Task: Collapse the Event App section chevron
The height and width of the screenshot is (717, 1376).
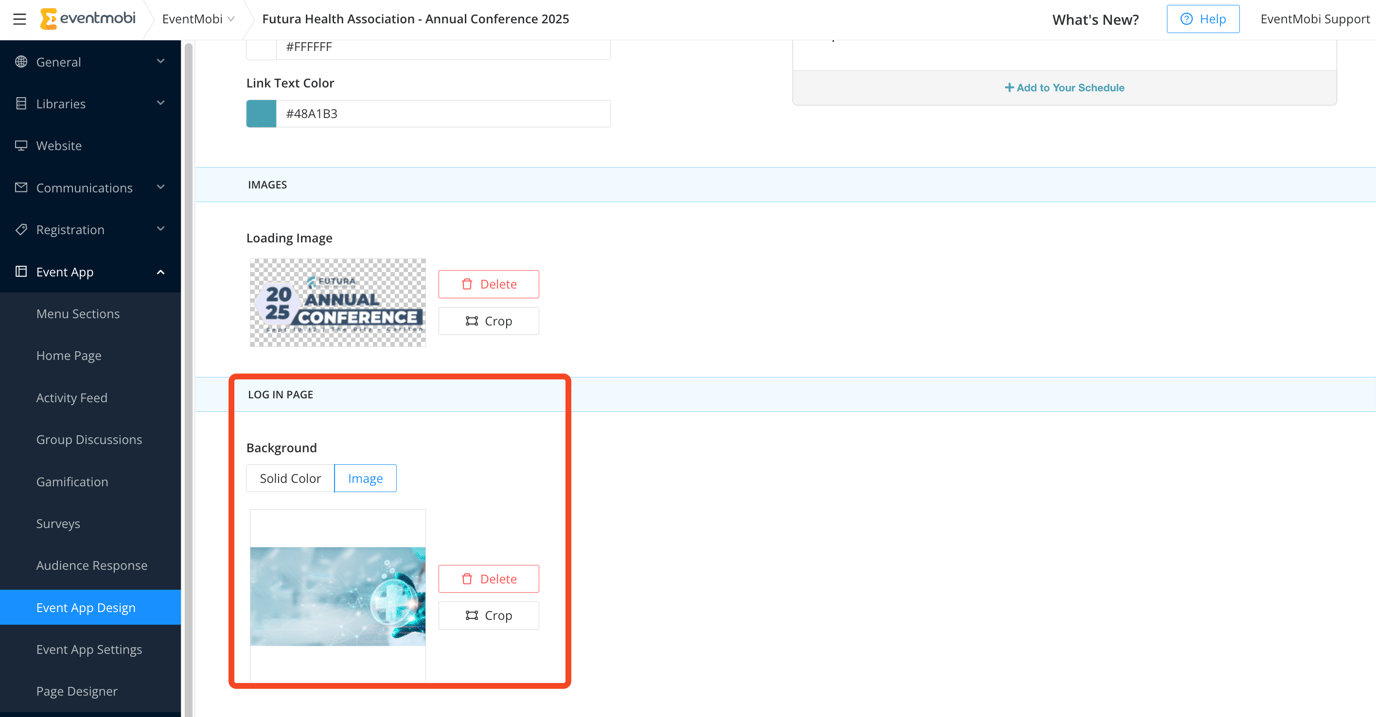Action: pos(161,272)
